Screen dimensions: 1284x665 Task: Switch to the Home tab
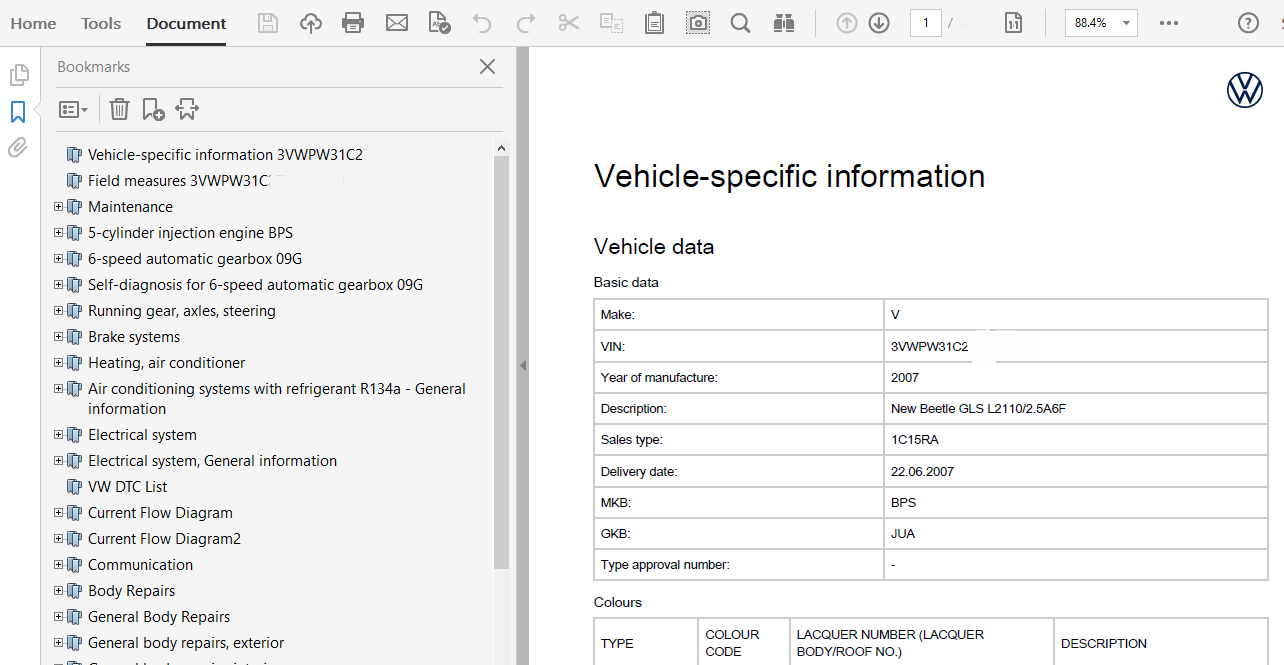(x=33, y=23)
